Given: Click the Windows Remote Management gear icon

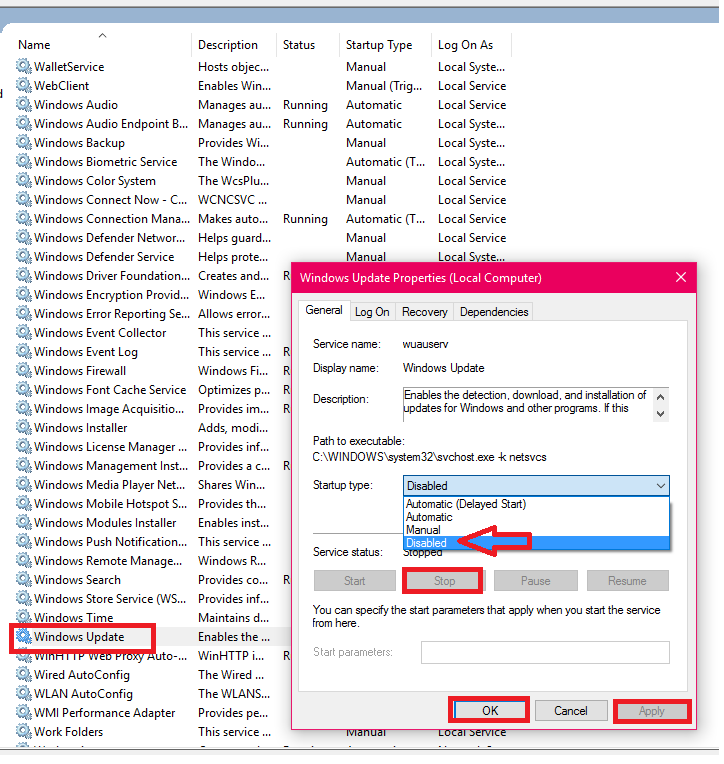Looking at the screenshot, I should (23, 560).
